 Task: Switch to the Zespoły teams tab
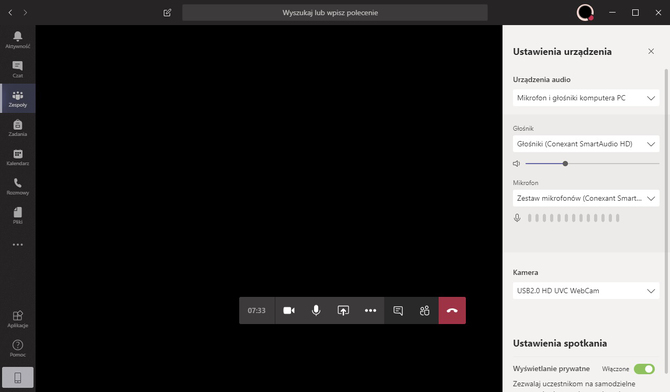18,98
